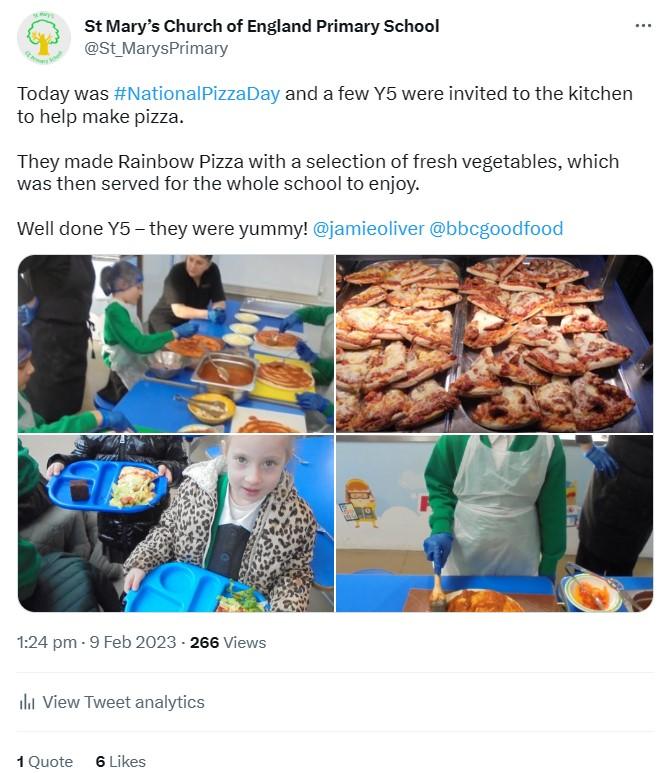
Task: Open the #NationalPizzaDay hashtag
Action: pyautogui.click(x=197, y=94)
